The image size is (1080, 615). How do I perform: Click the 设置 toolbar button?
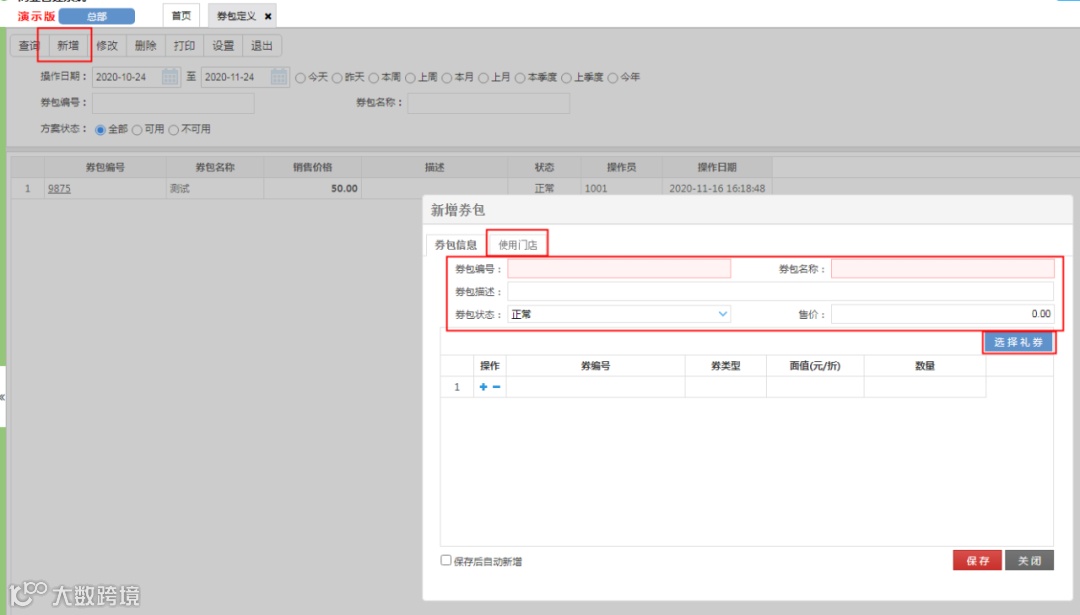[x=221, y=45]
